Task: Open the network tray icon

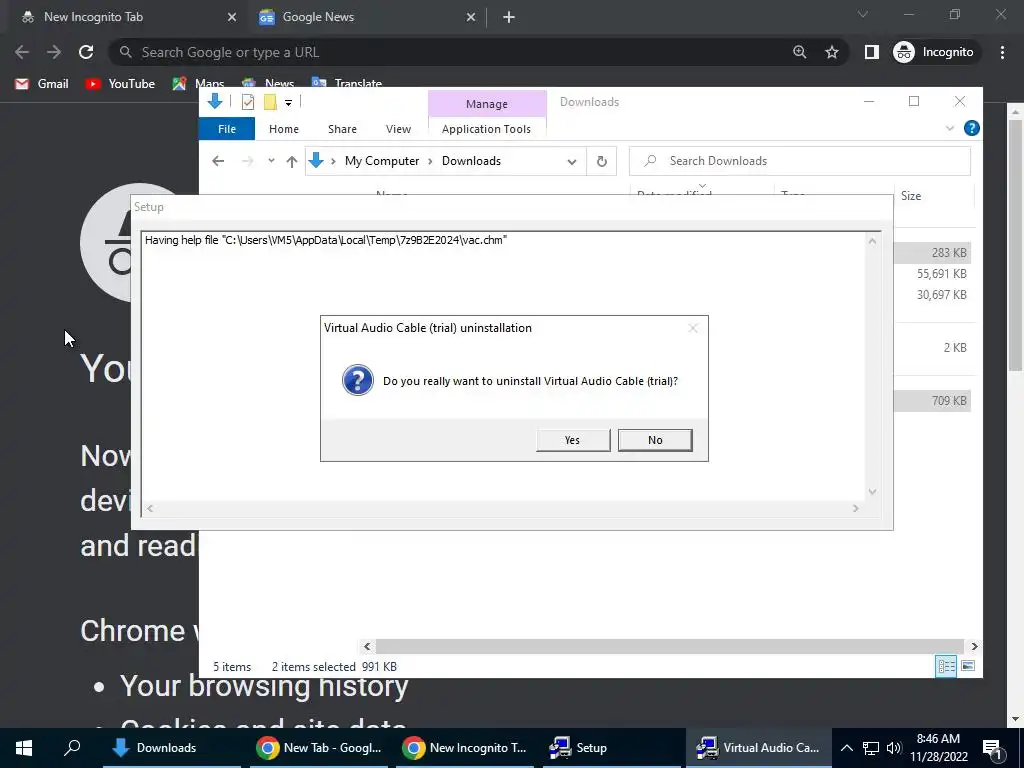Action: tap(871, 748)
